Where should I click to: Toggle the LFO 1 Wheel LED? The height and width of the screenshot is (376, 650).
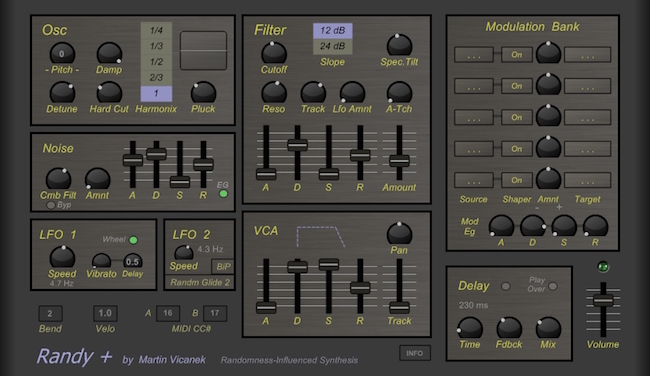pyautogui.click(x=133, y=240)
